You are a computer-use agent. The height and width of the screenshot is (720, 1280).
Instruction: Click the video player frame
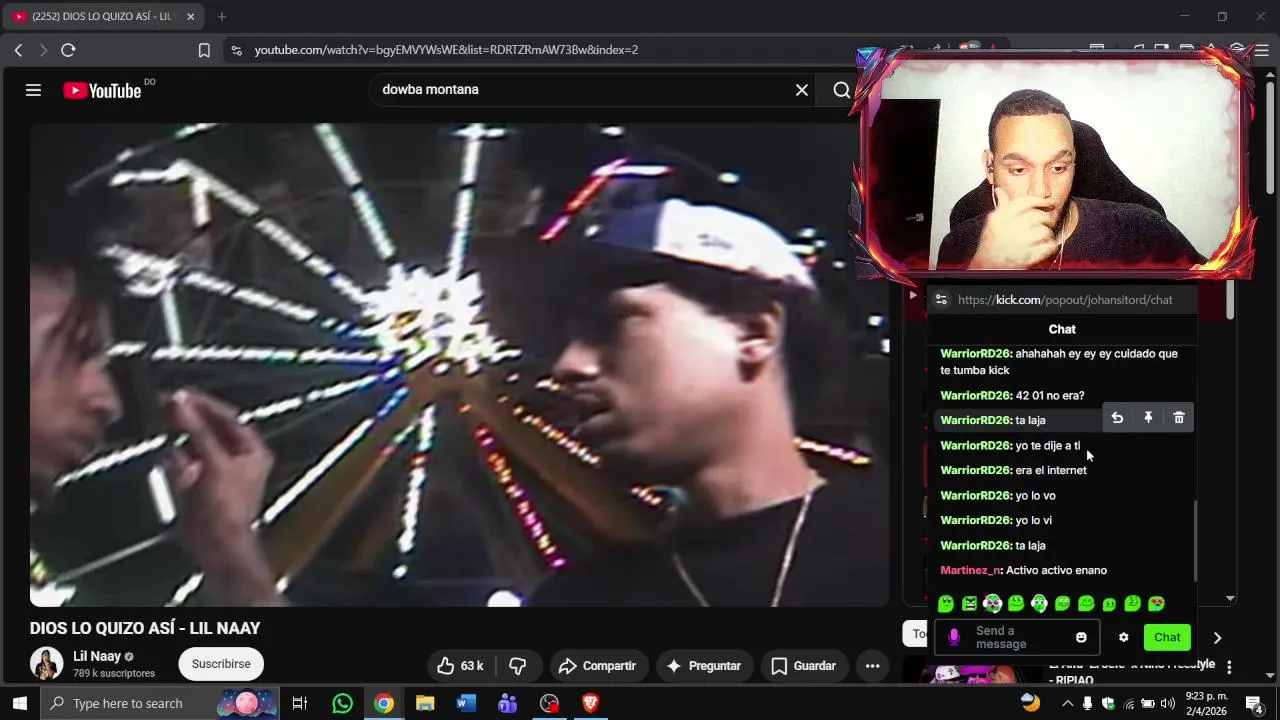459,365
